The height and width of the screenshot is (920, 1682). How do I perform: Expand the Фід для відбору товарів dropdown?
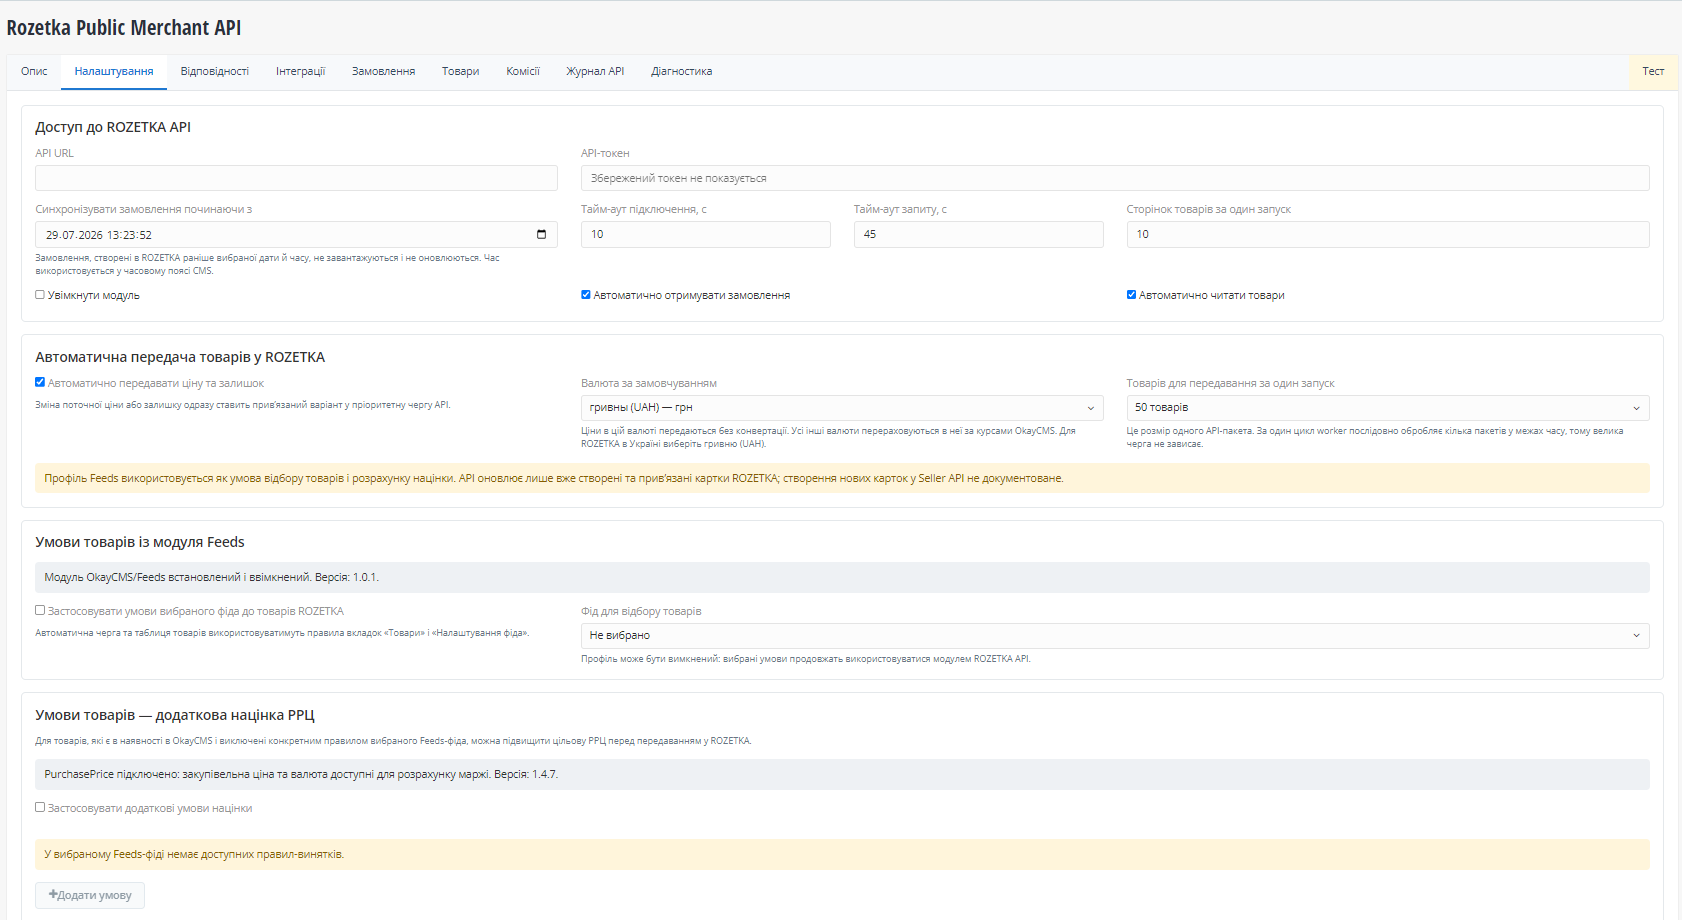click(x=1115, y=636)
